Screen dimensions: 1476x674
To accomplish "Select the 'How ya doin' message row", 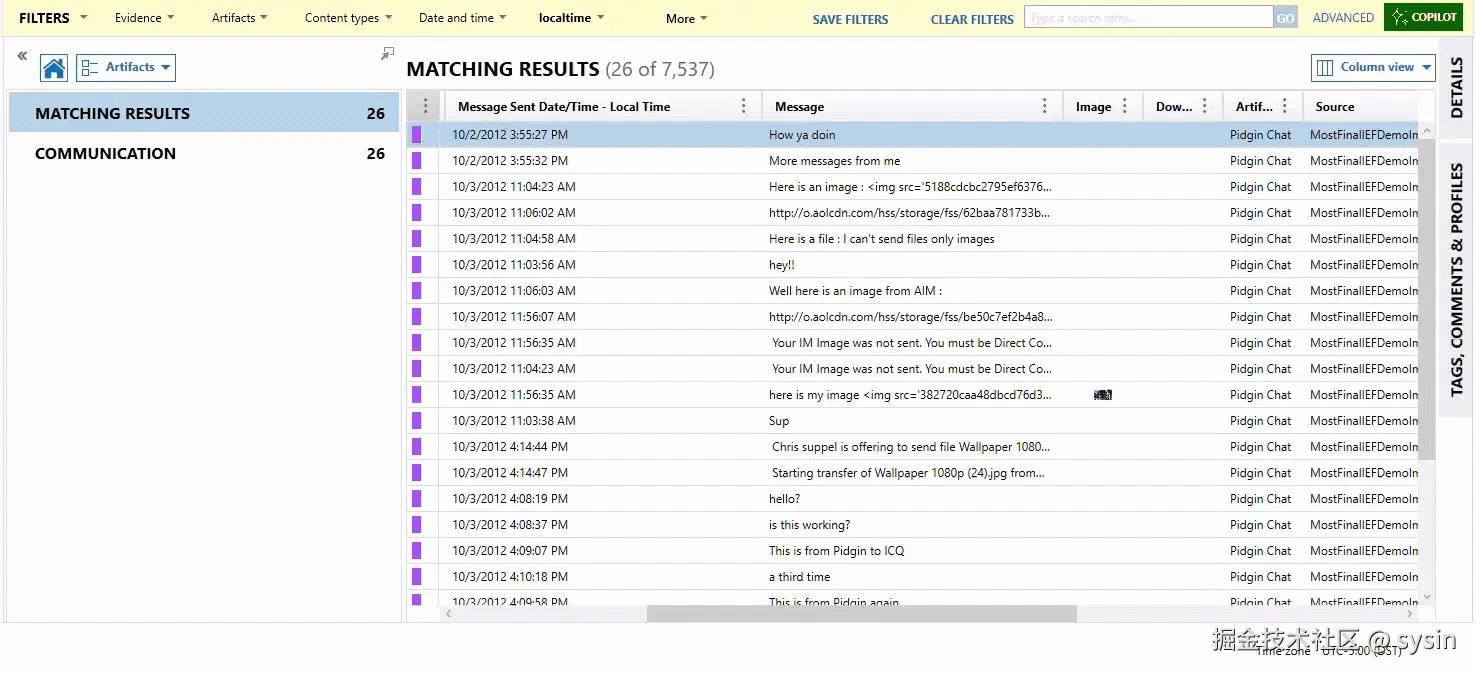I will click(x=912, y=135).
